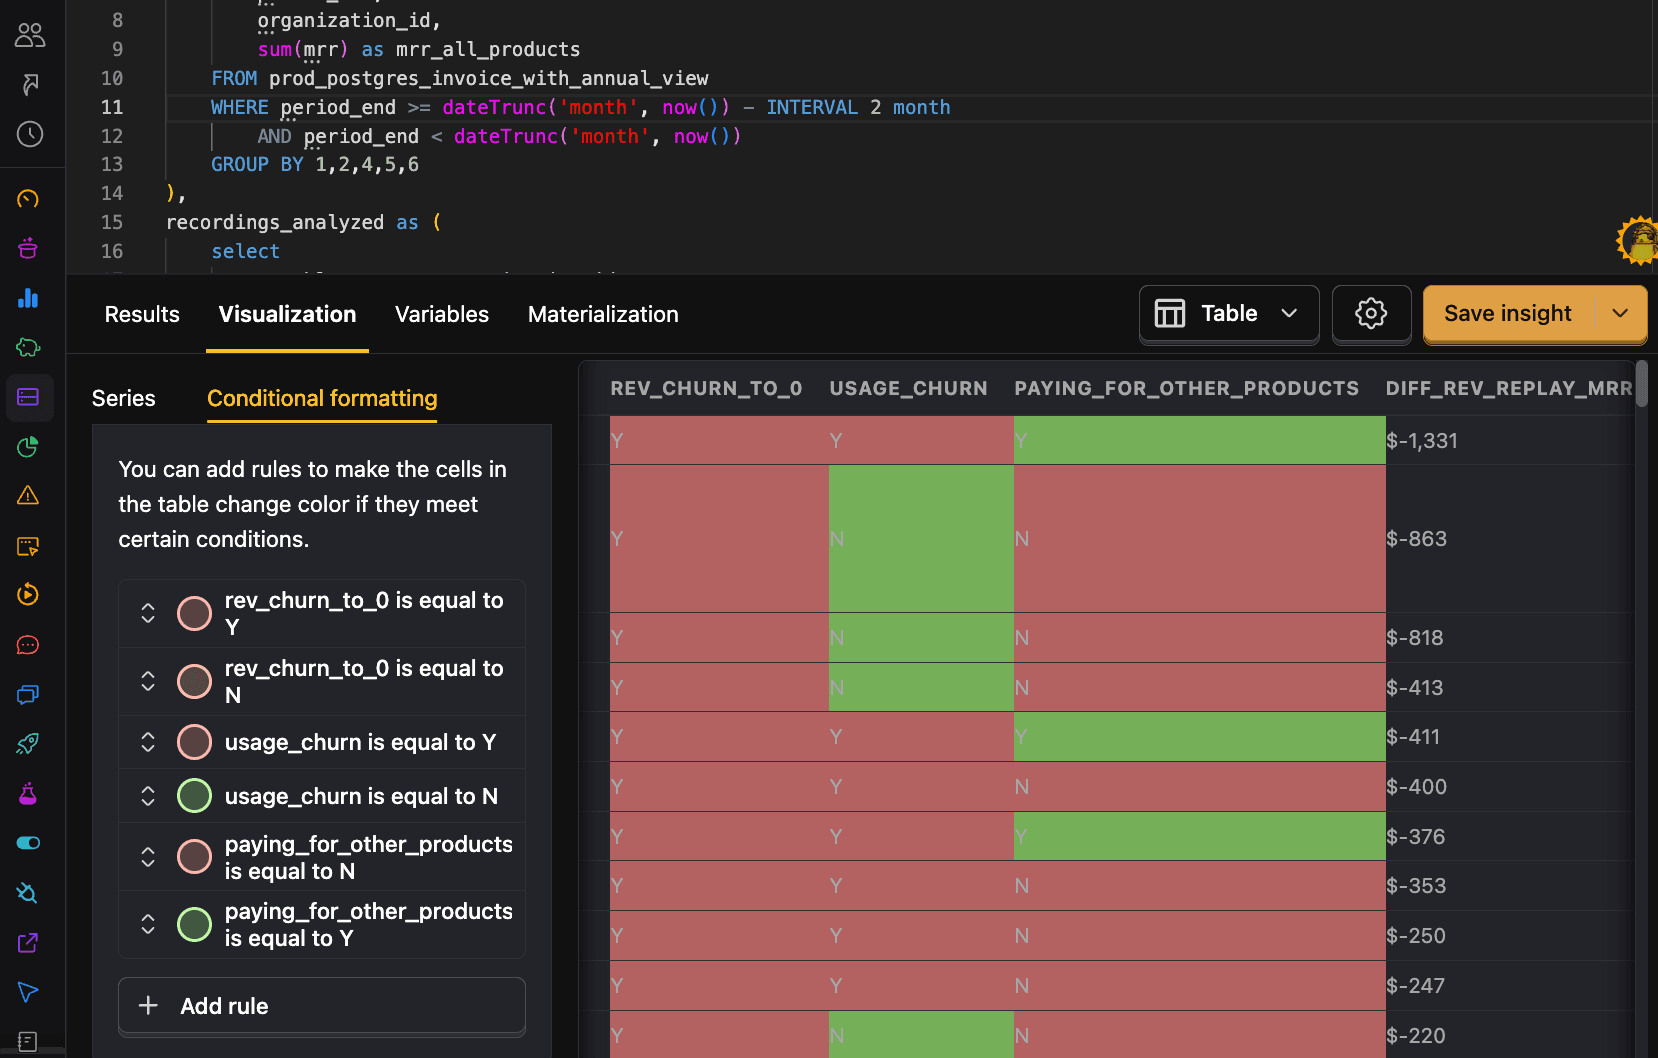The width and height of the screenshot is (1658, 1058).
Task: Click the FROM prod_postgres_invoice_with_annual_view line
Action: 460,78
